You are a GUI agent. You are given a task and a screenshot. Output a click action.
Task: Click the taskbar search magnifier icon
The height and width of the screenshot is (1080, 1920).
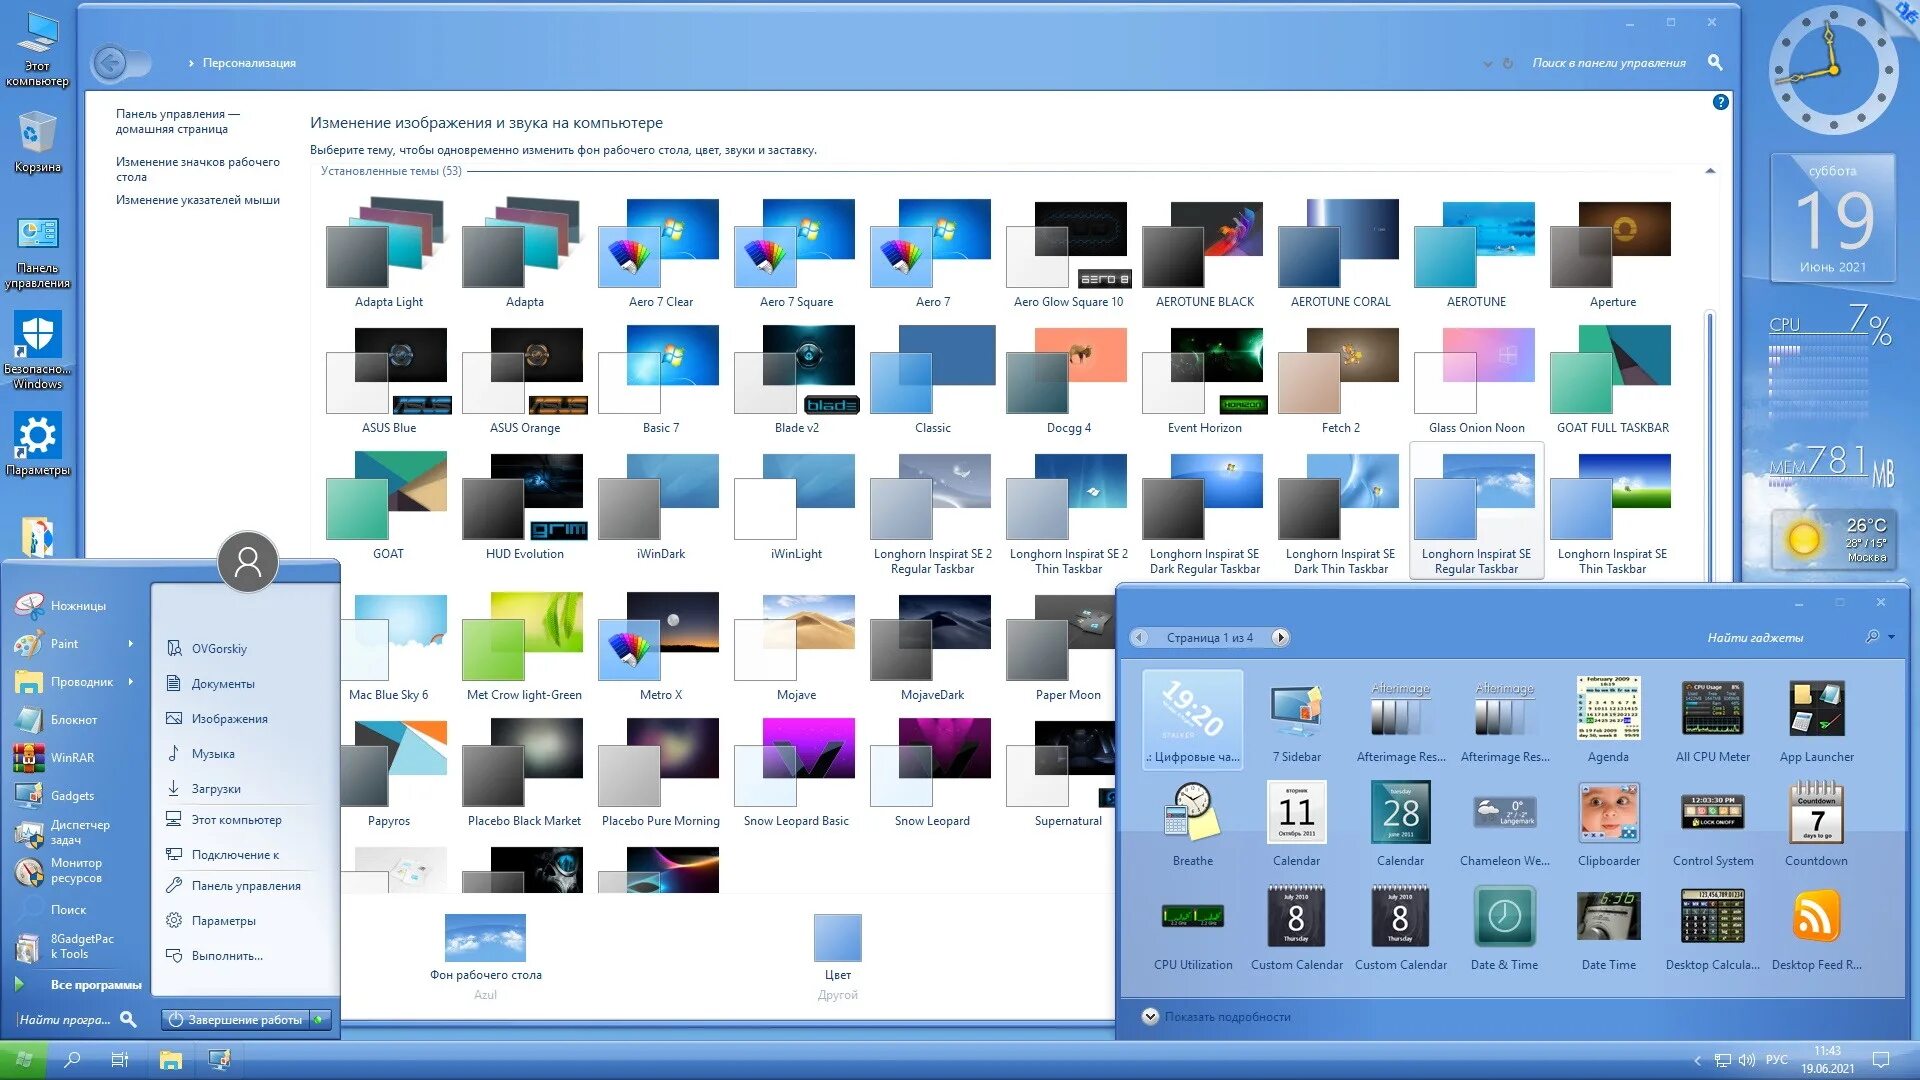[72, 1060]
